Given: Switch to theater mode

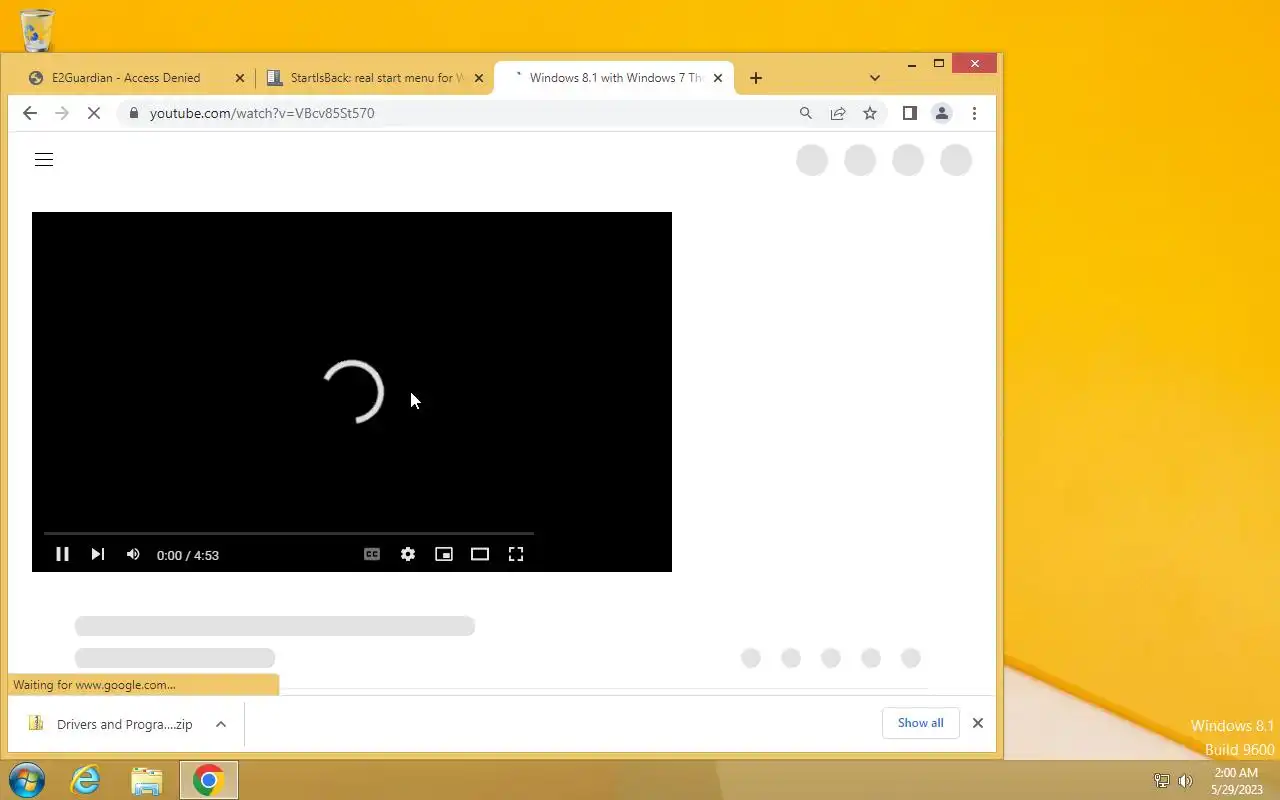Looking at the screenshot, I should (480, 554).
